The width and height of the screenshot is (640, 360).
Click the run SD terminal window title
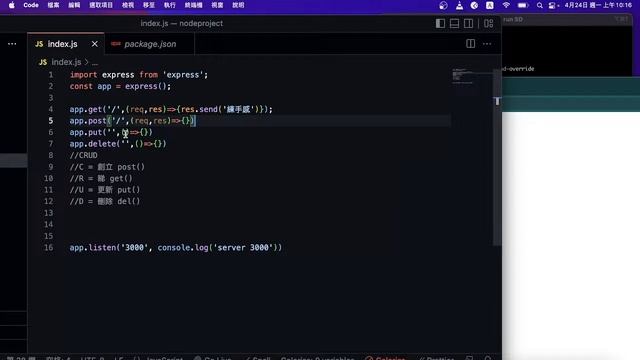(x=513, y=20)
